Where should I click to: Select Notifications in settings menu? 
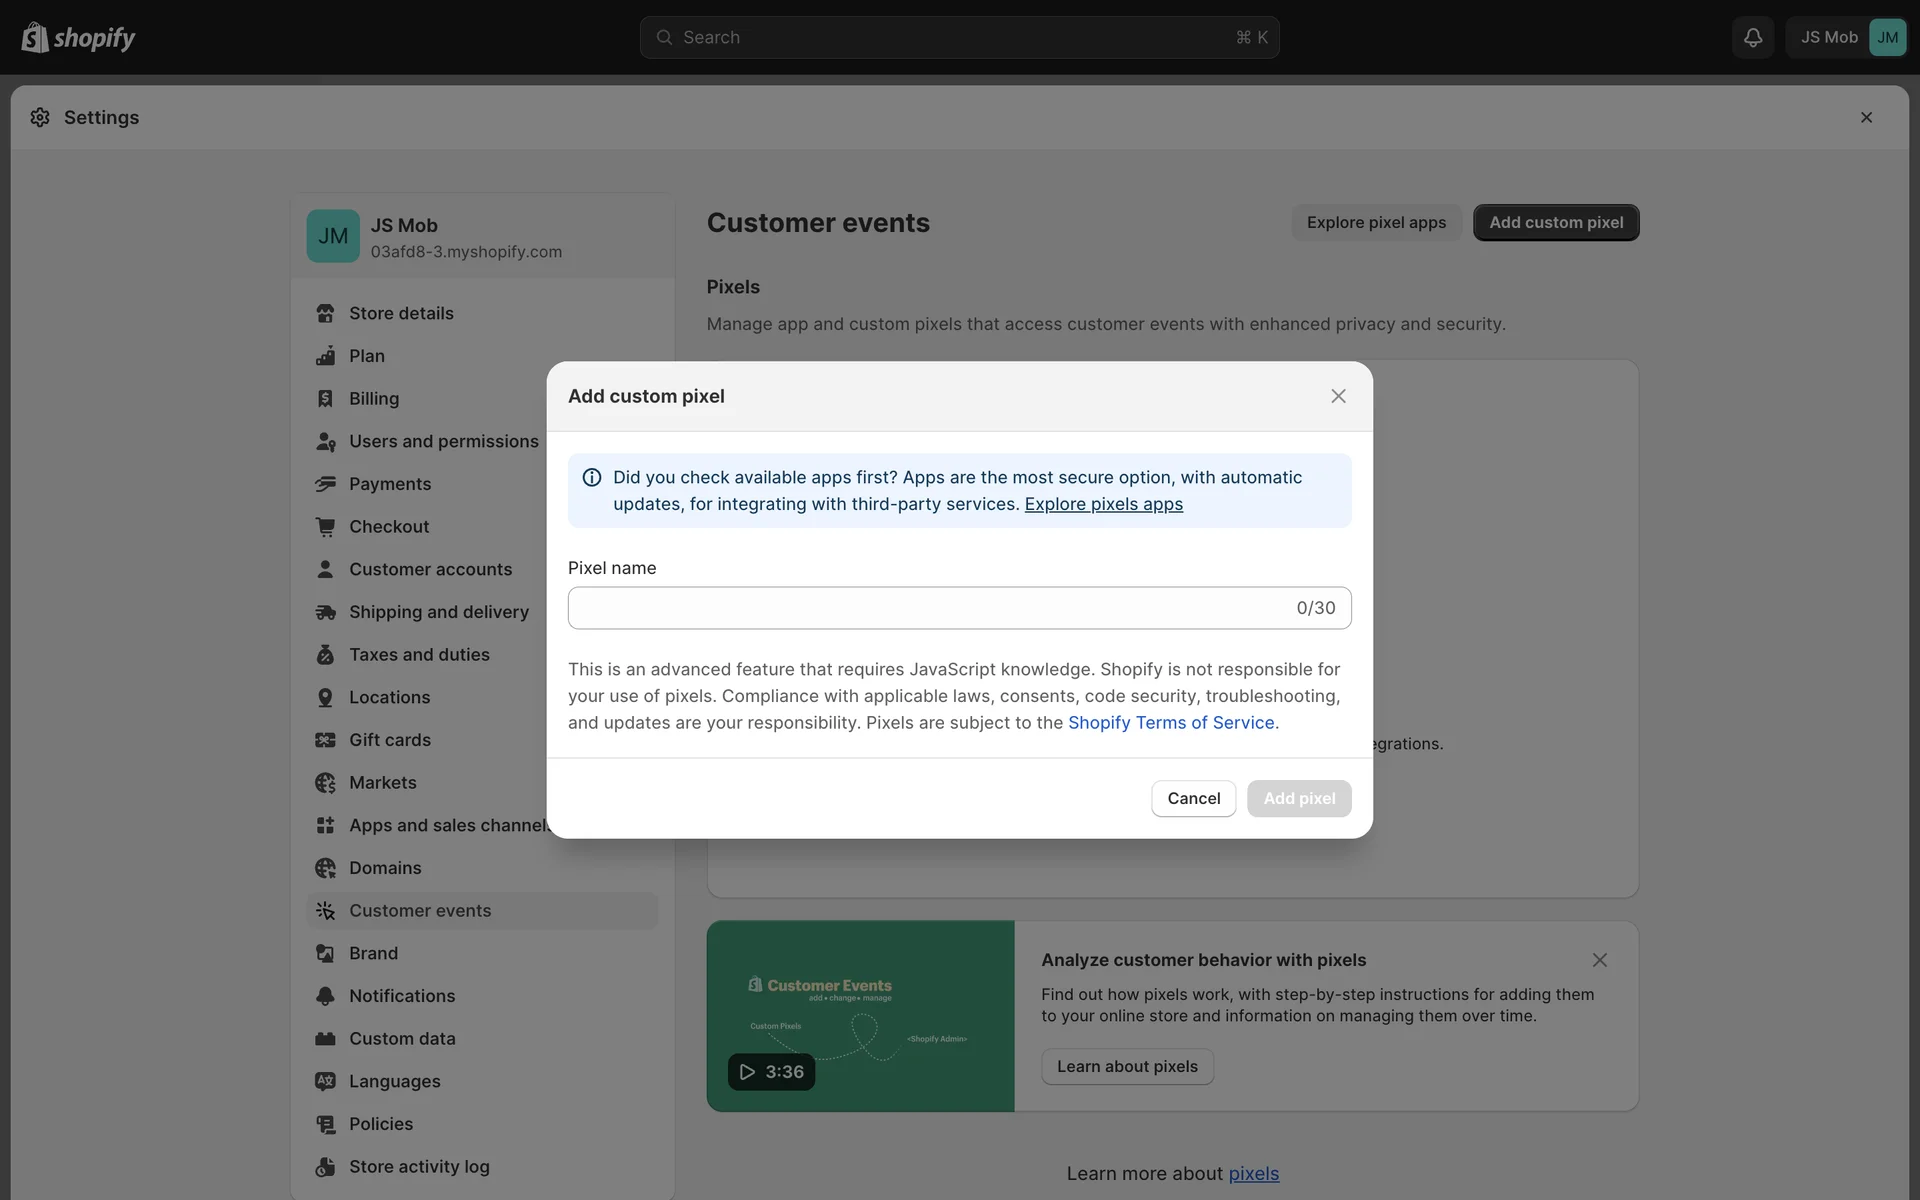point(402,996)
